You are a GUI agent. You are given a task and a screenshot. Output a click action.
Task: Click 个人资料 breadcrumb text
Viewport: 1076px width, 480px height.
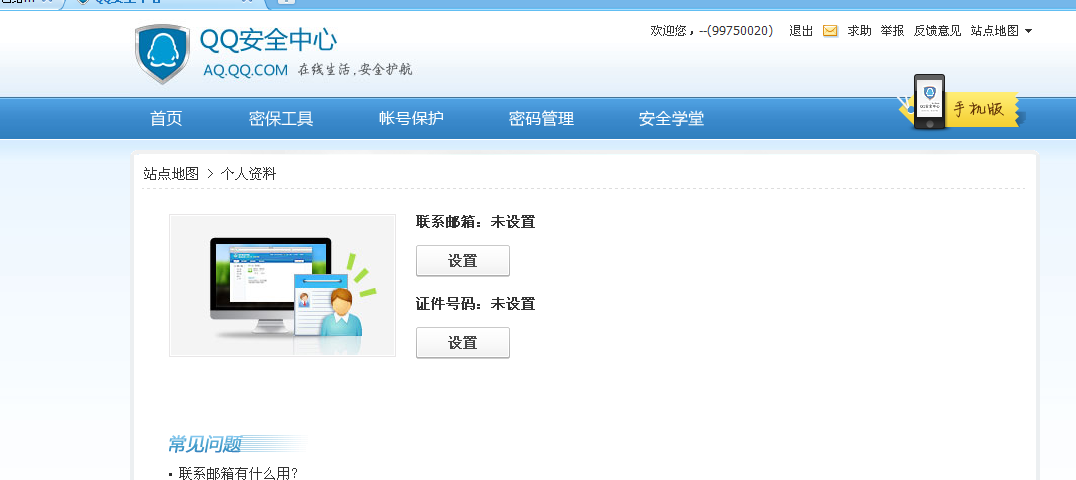point(248,174)
